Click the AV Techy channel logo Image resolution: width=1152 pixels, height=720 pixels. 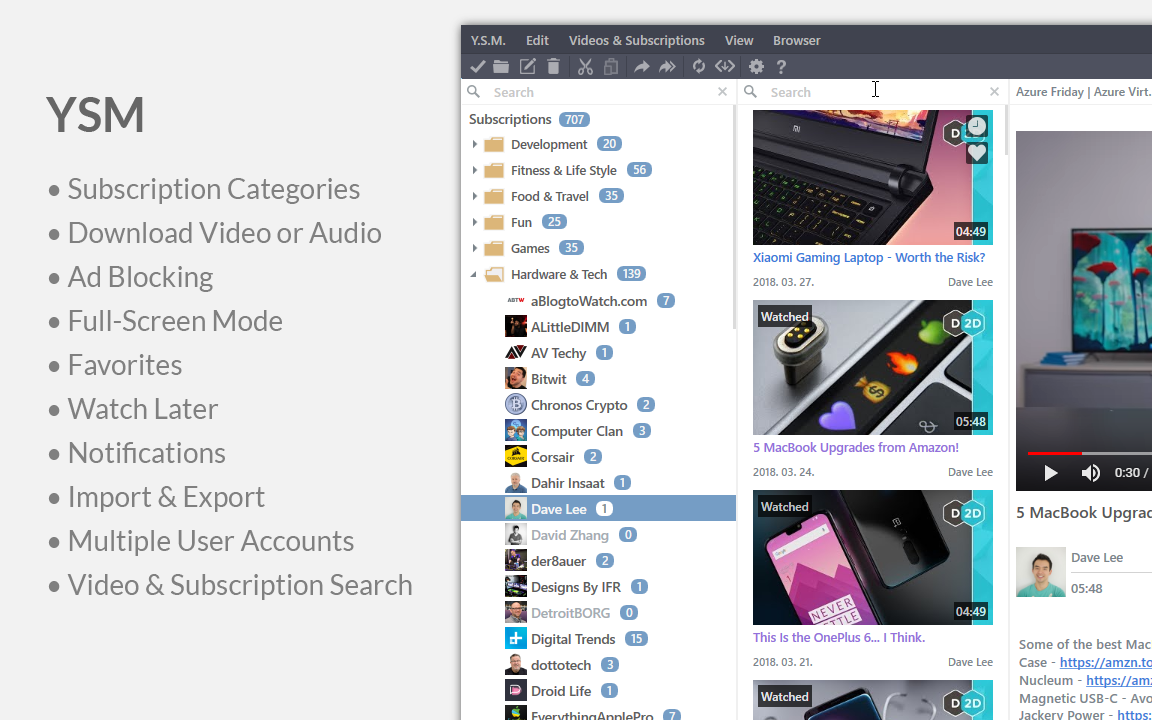point(516,353)
